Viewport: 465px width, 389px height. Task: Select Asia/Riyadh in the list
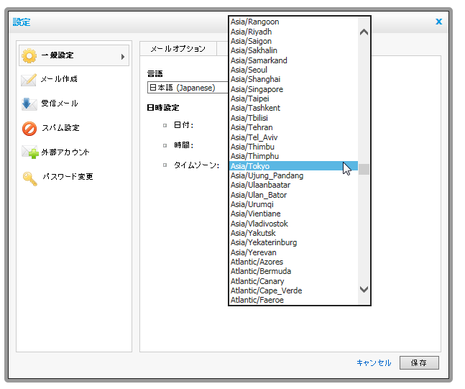tap(293, 32)
